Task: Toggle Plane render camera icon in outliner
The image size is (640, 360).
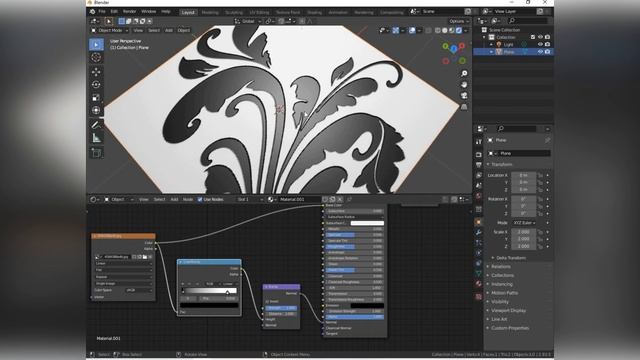Action: click(547, 52)
